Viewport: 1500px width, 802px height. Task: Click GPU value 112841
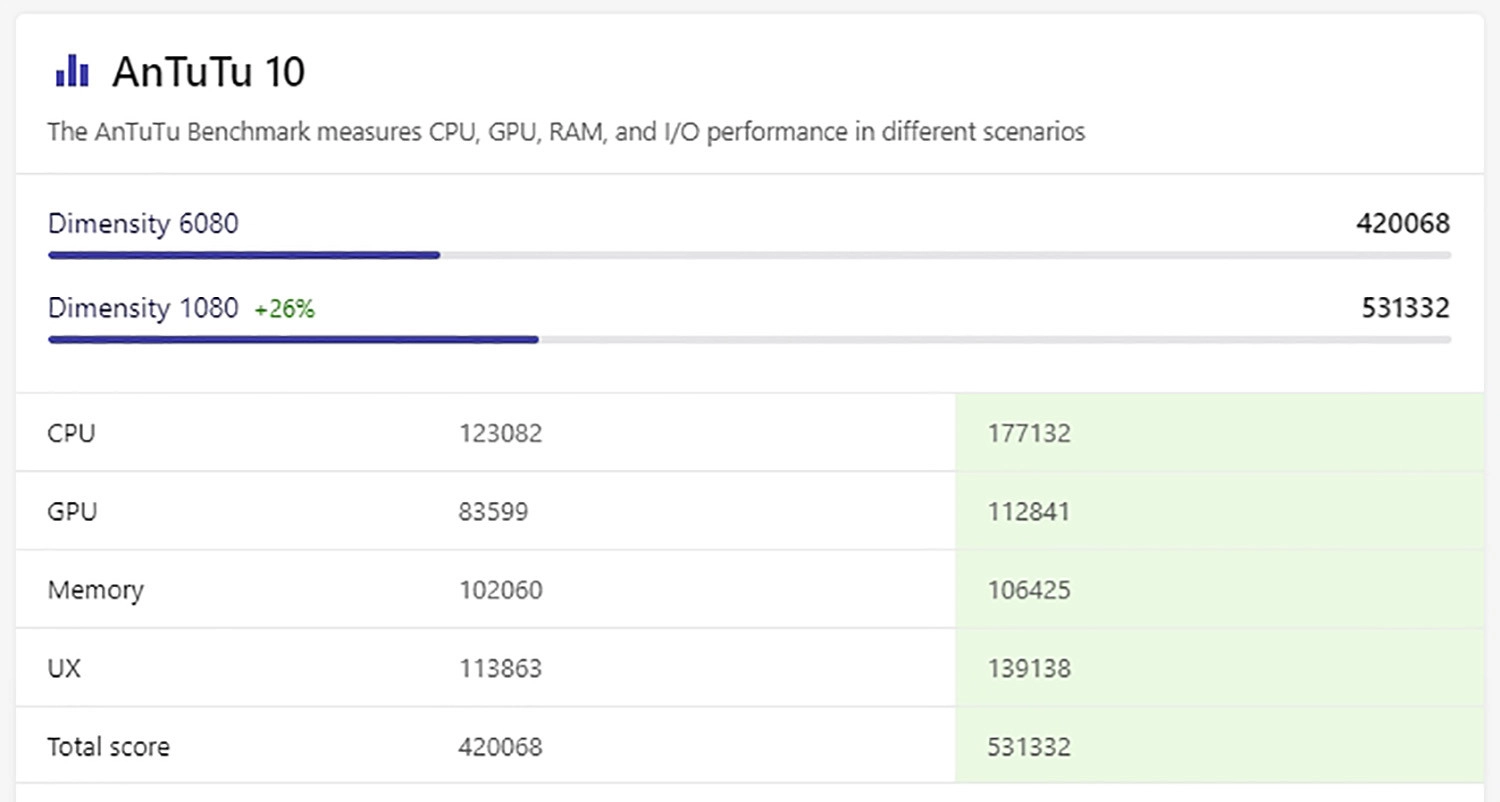pos(1029,512)
